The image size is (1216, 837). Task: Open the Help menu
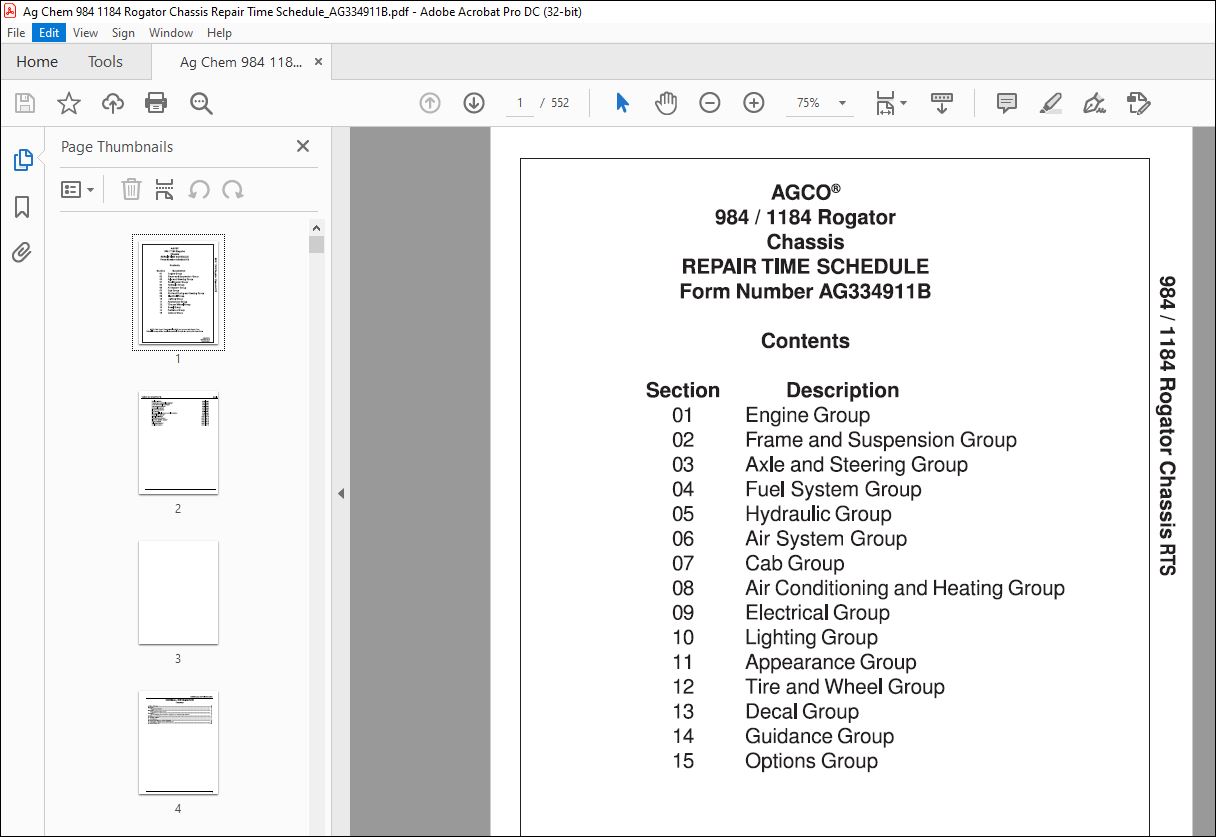(219, 33)
